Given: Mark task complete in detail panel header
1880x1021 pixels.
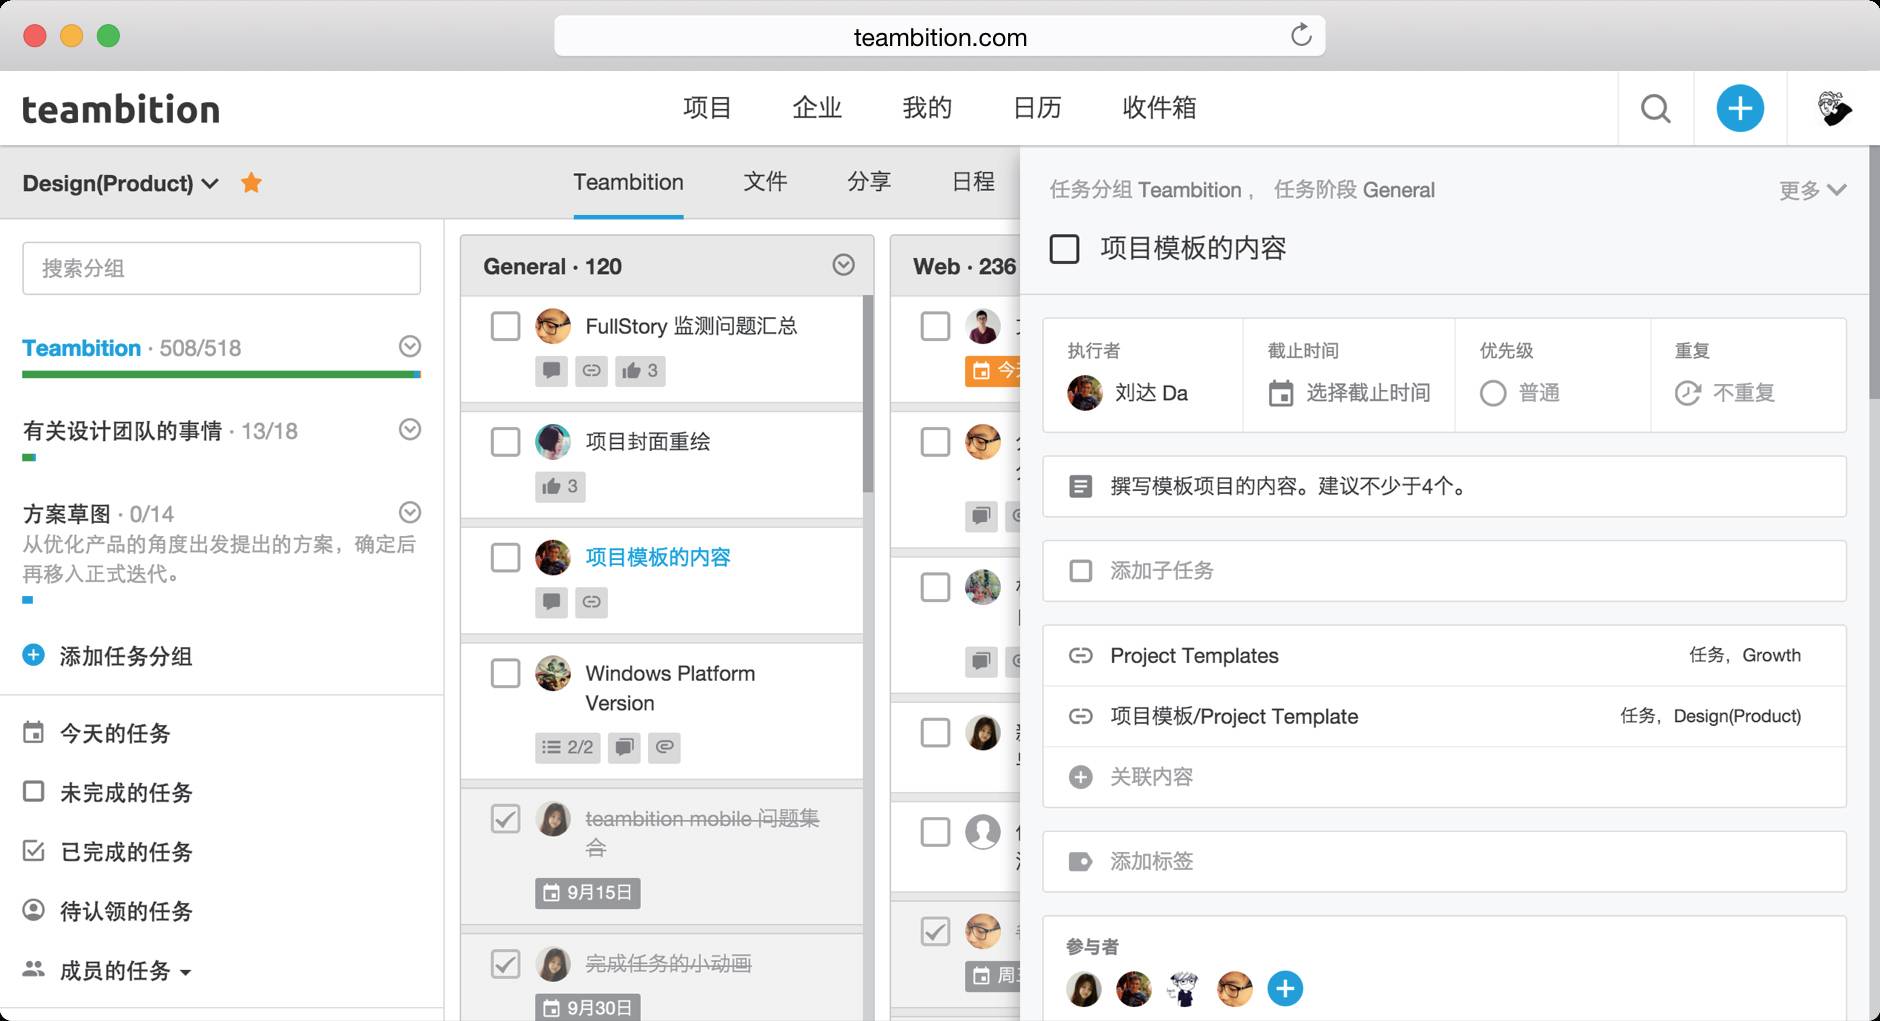Looking at the screenshot, I should click(x=1064, y=248).
